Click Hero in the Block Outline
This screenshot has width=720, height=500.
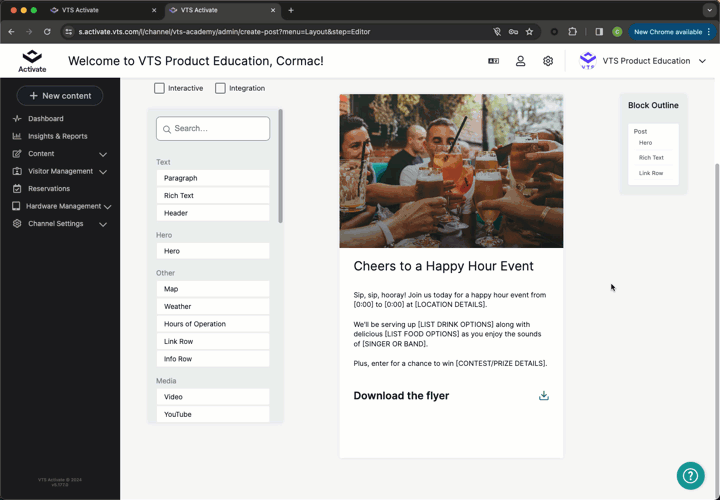click(645, 143)
